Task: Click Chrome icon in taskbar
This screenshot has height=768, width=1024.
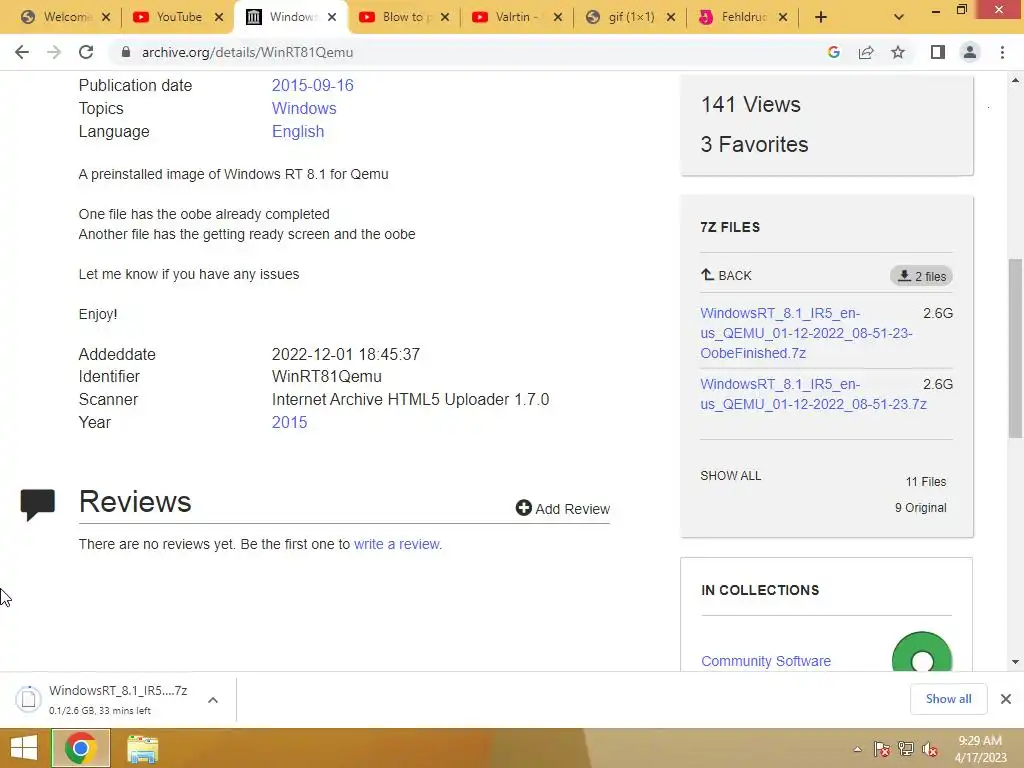Action: [x=81, y=748]
